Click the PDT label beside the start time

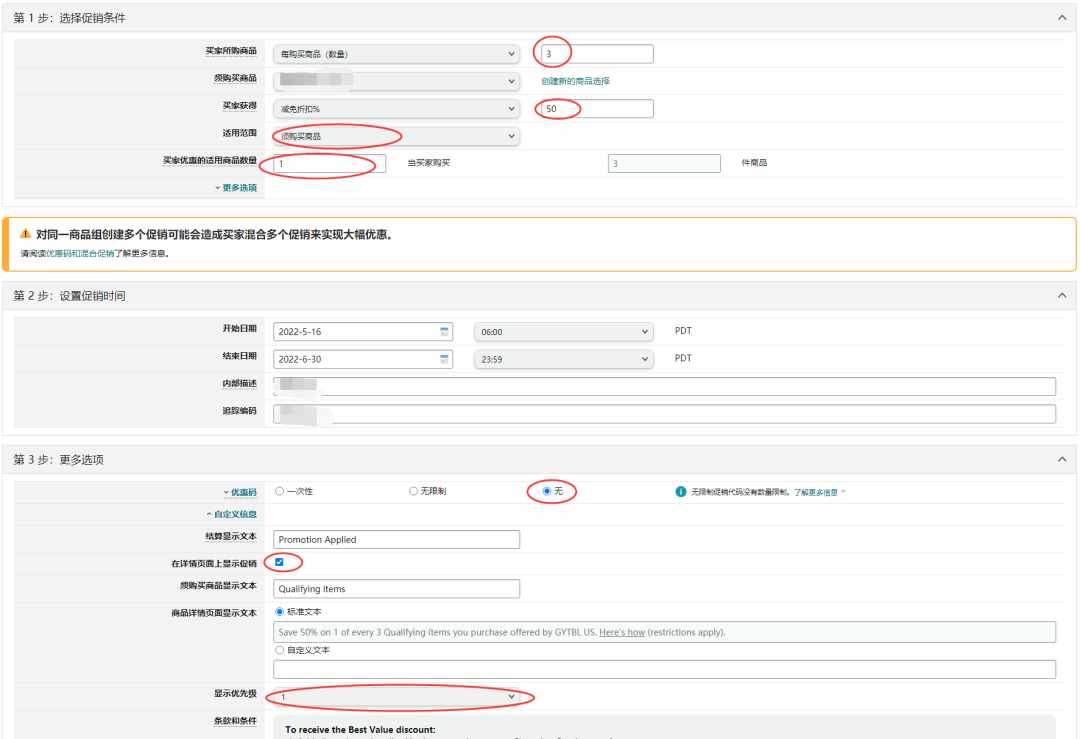[x=683, y=331]
